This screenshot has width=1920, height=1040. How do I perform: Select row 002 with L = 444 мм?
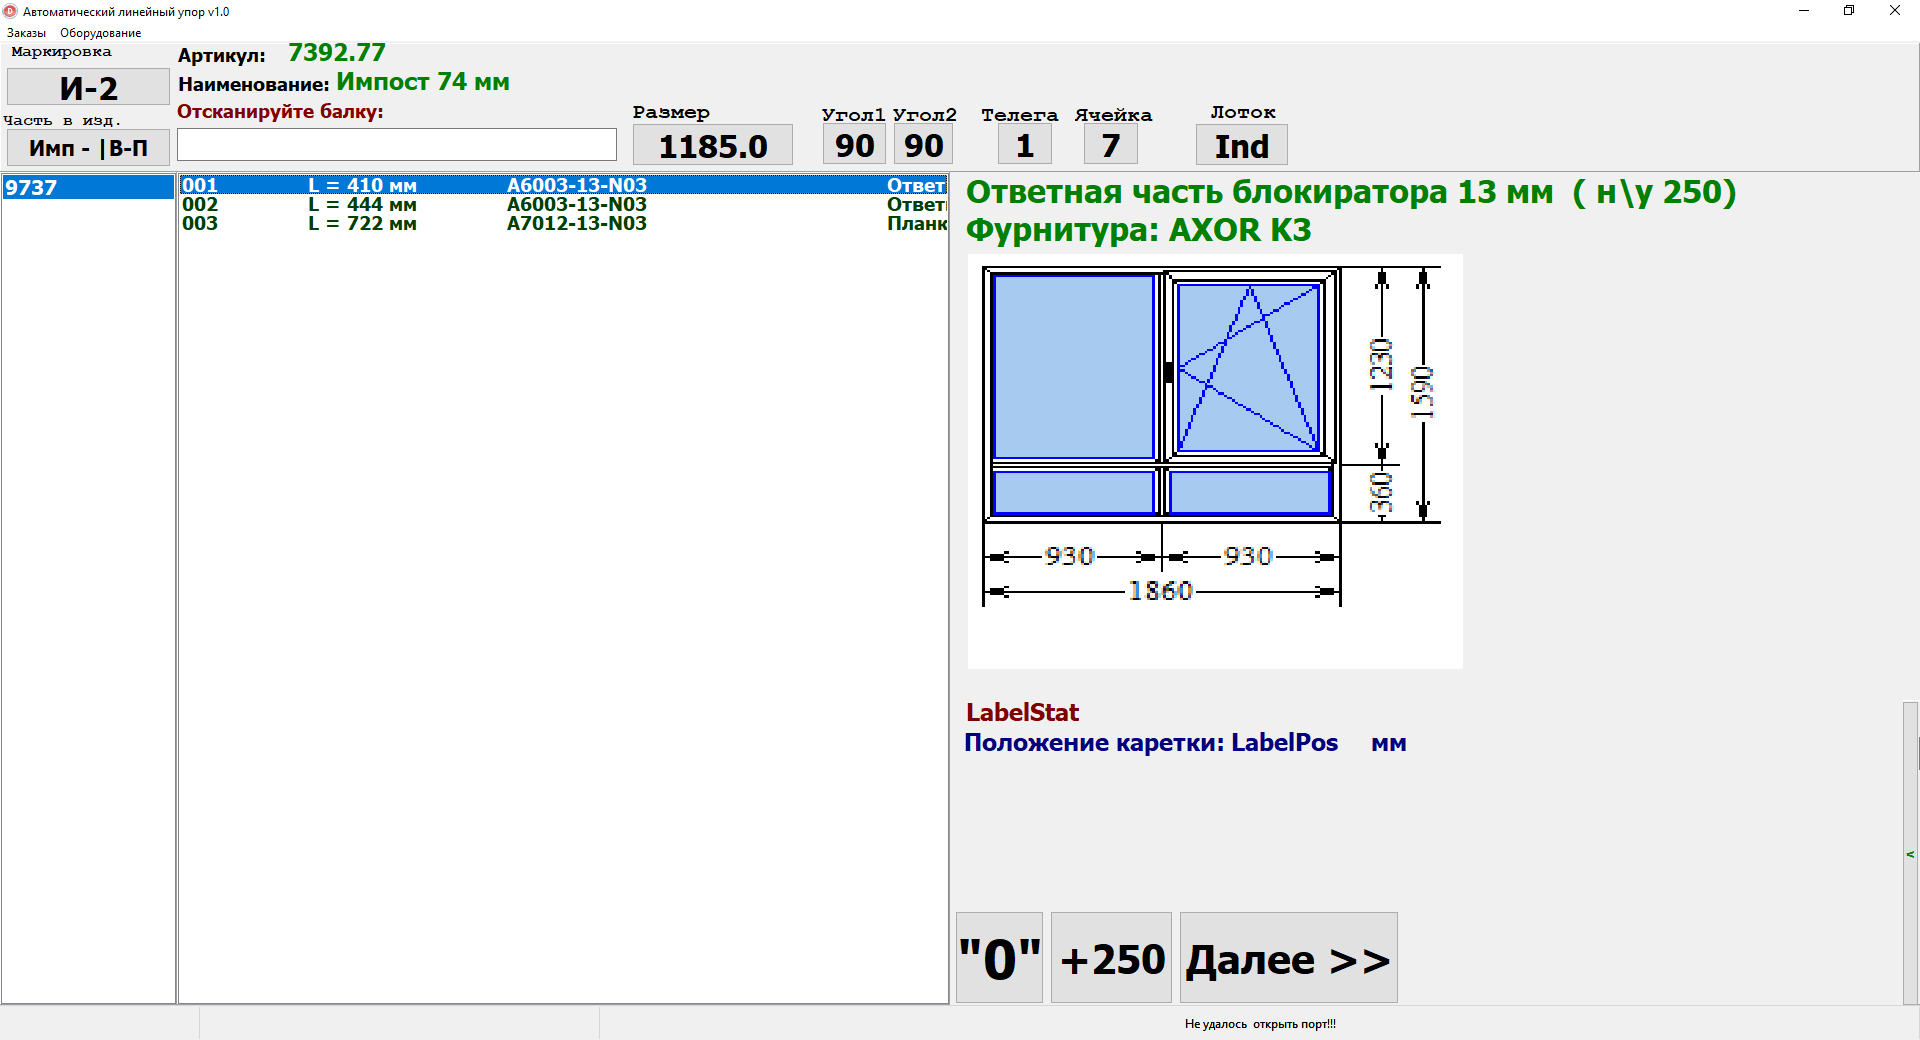coord(562,204)
